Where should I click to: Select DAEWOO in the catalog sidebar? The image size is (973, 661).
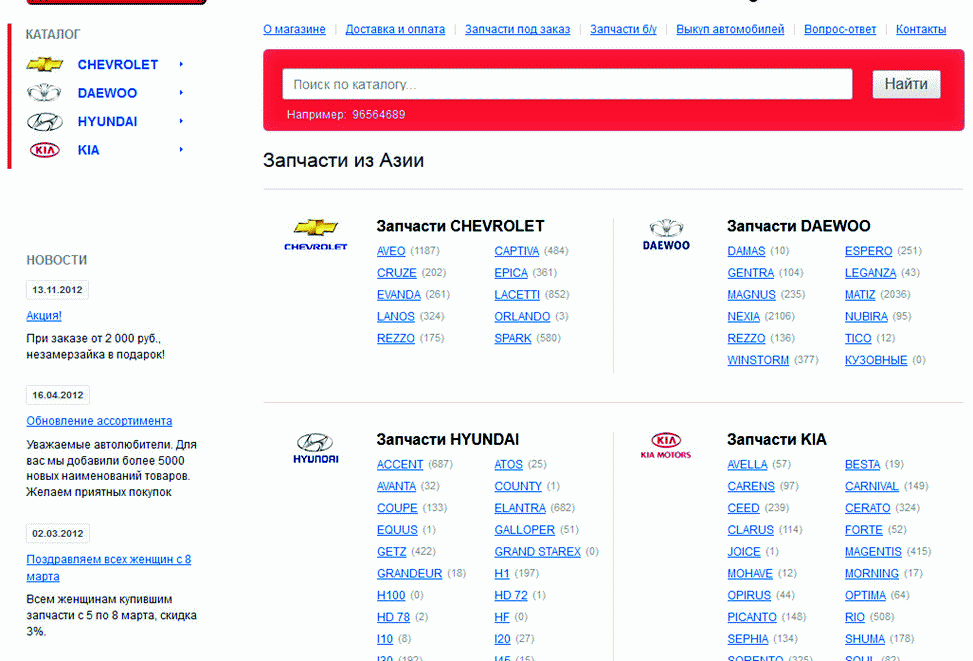(107, 93)
